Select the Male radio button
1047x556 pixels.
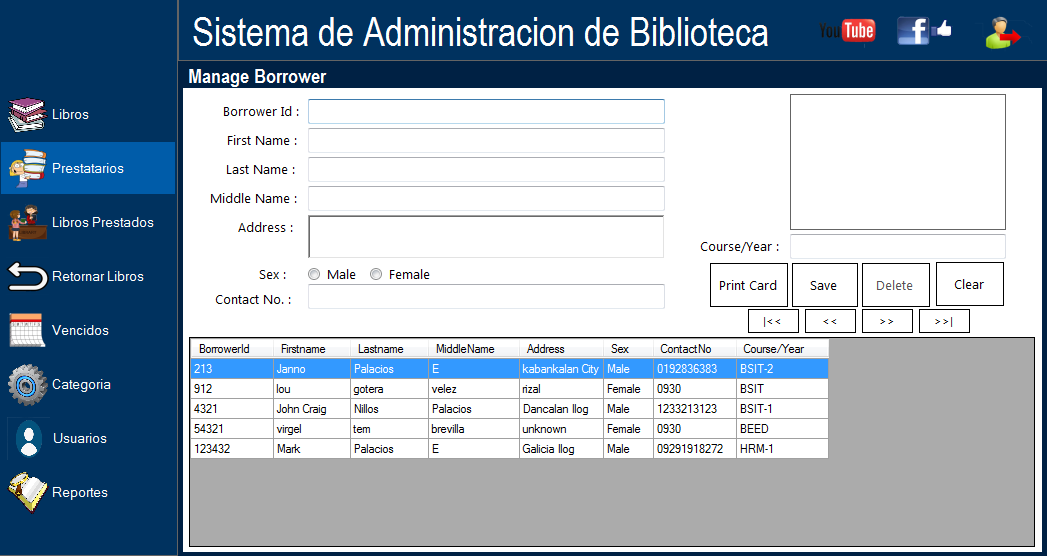coord(314,275)
